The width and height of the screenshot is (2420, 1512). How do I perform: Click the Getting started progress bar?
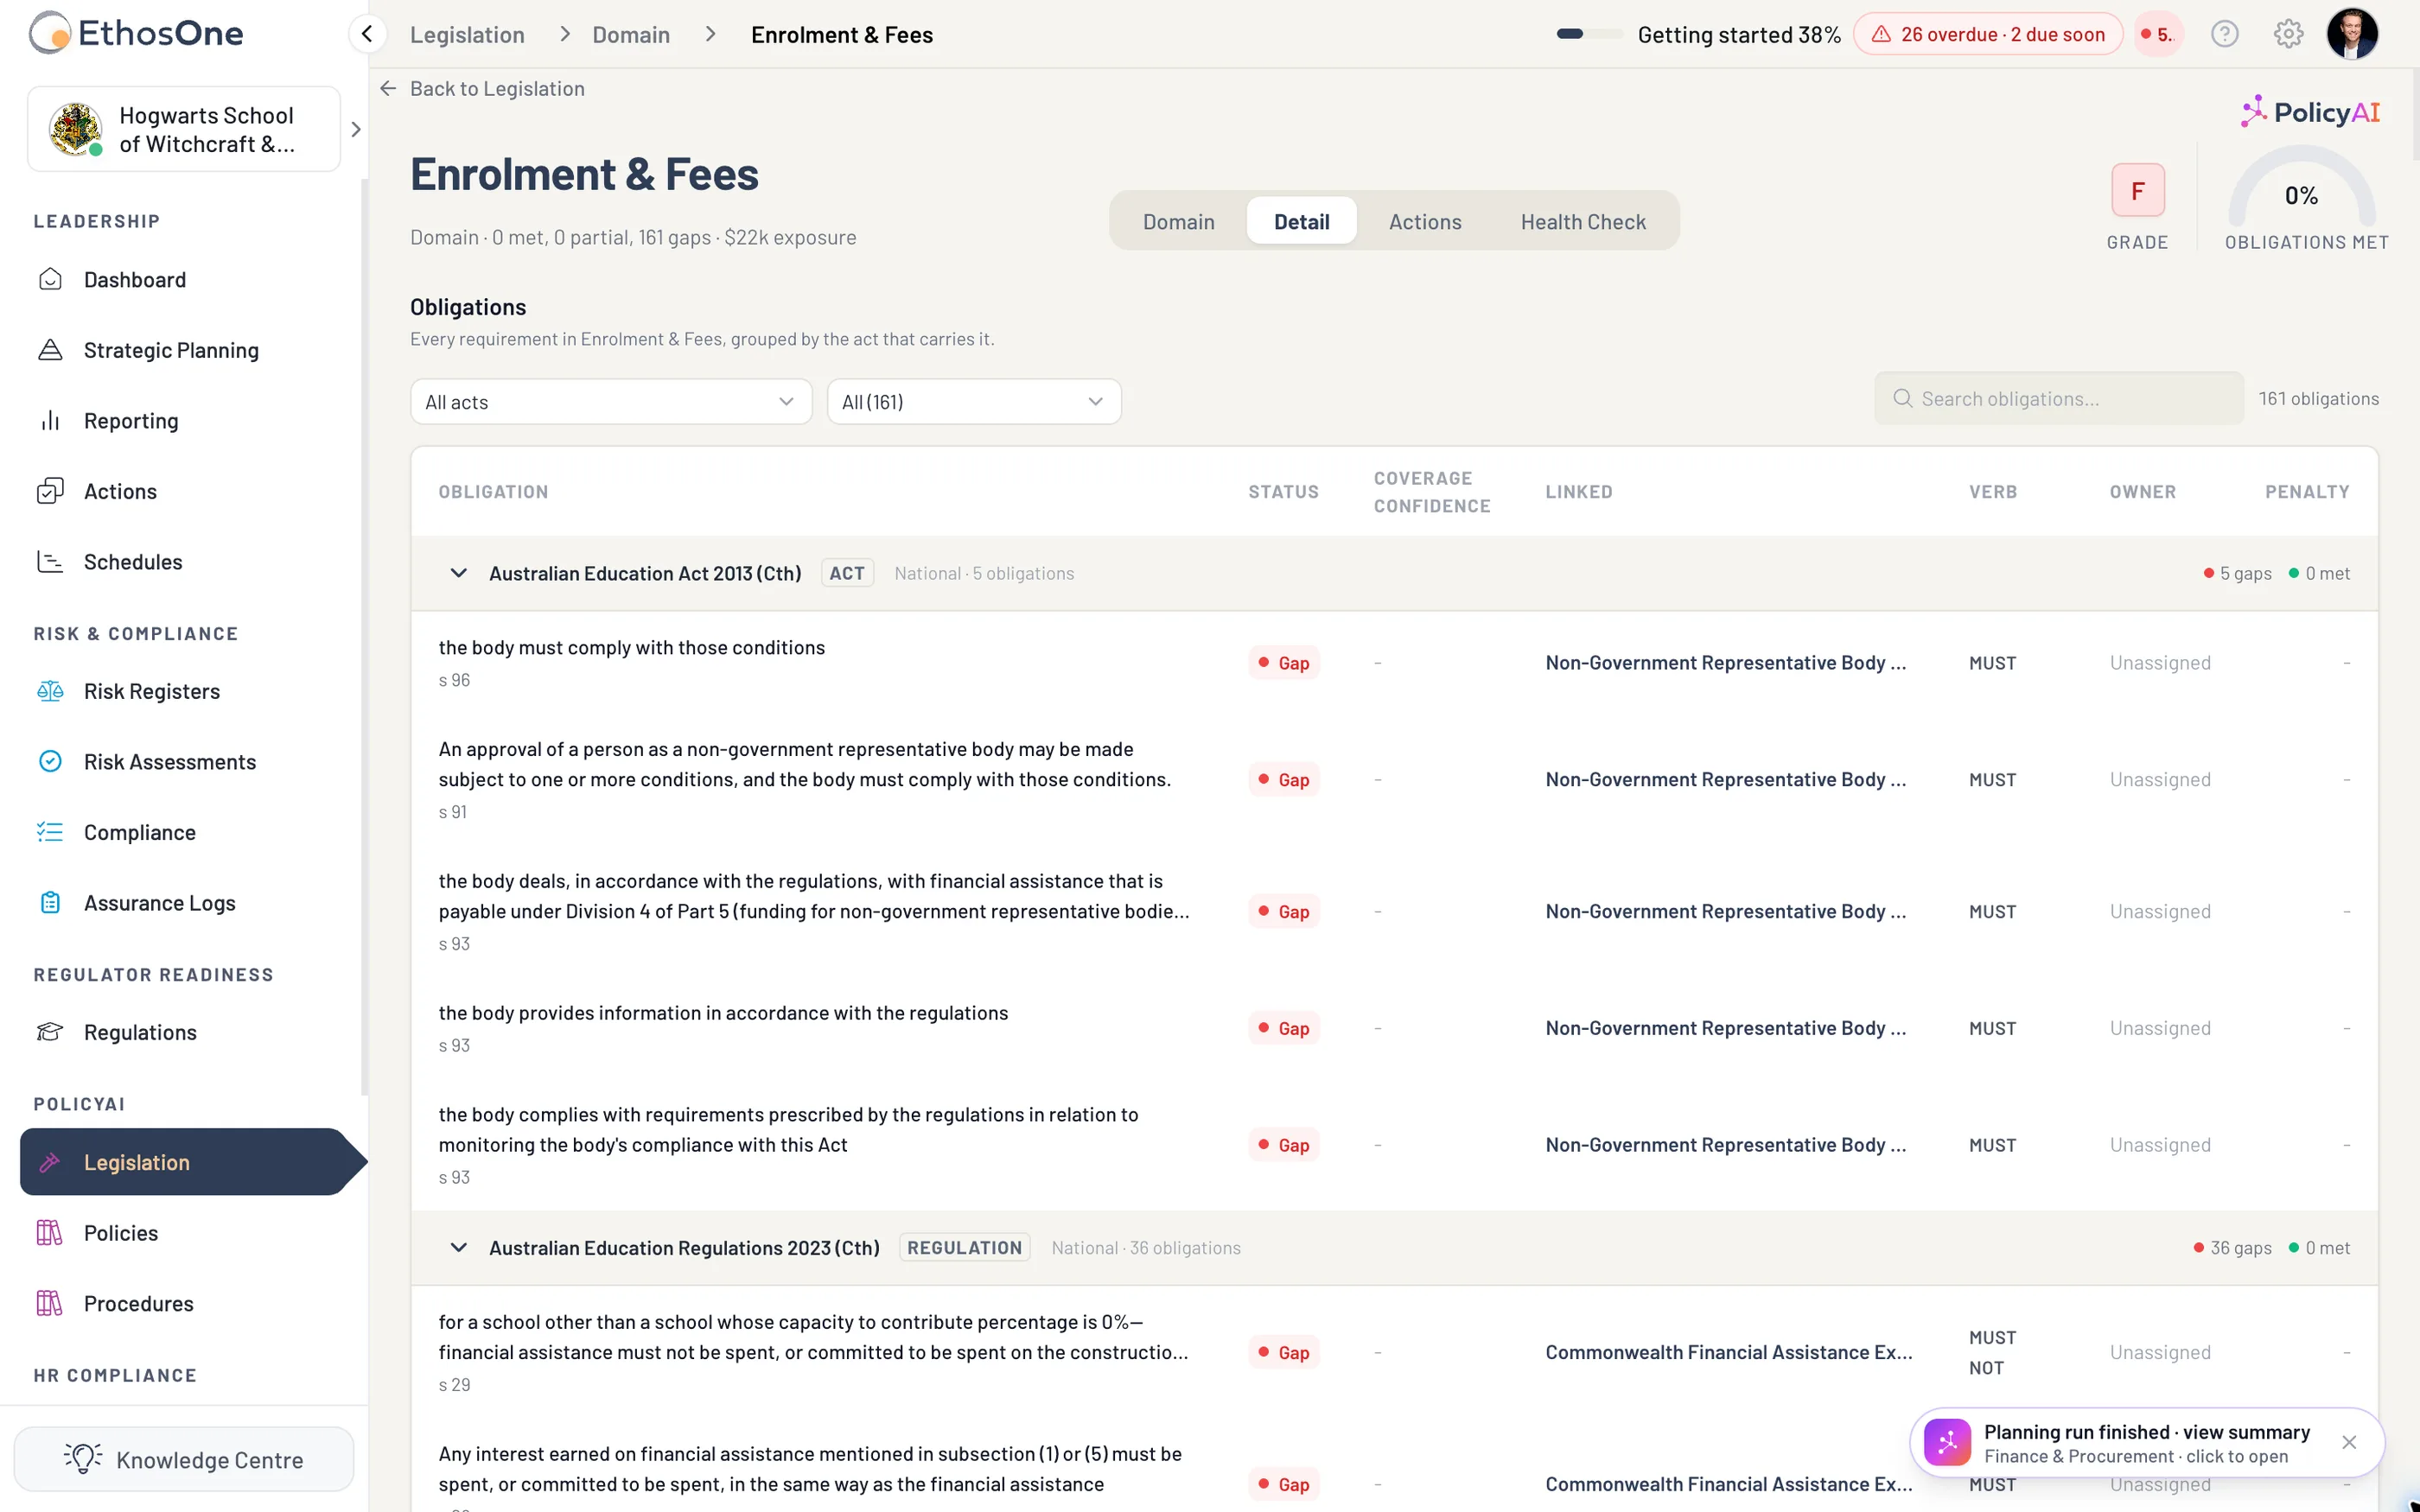point(1589,34)
